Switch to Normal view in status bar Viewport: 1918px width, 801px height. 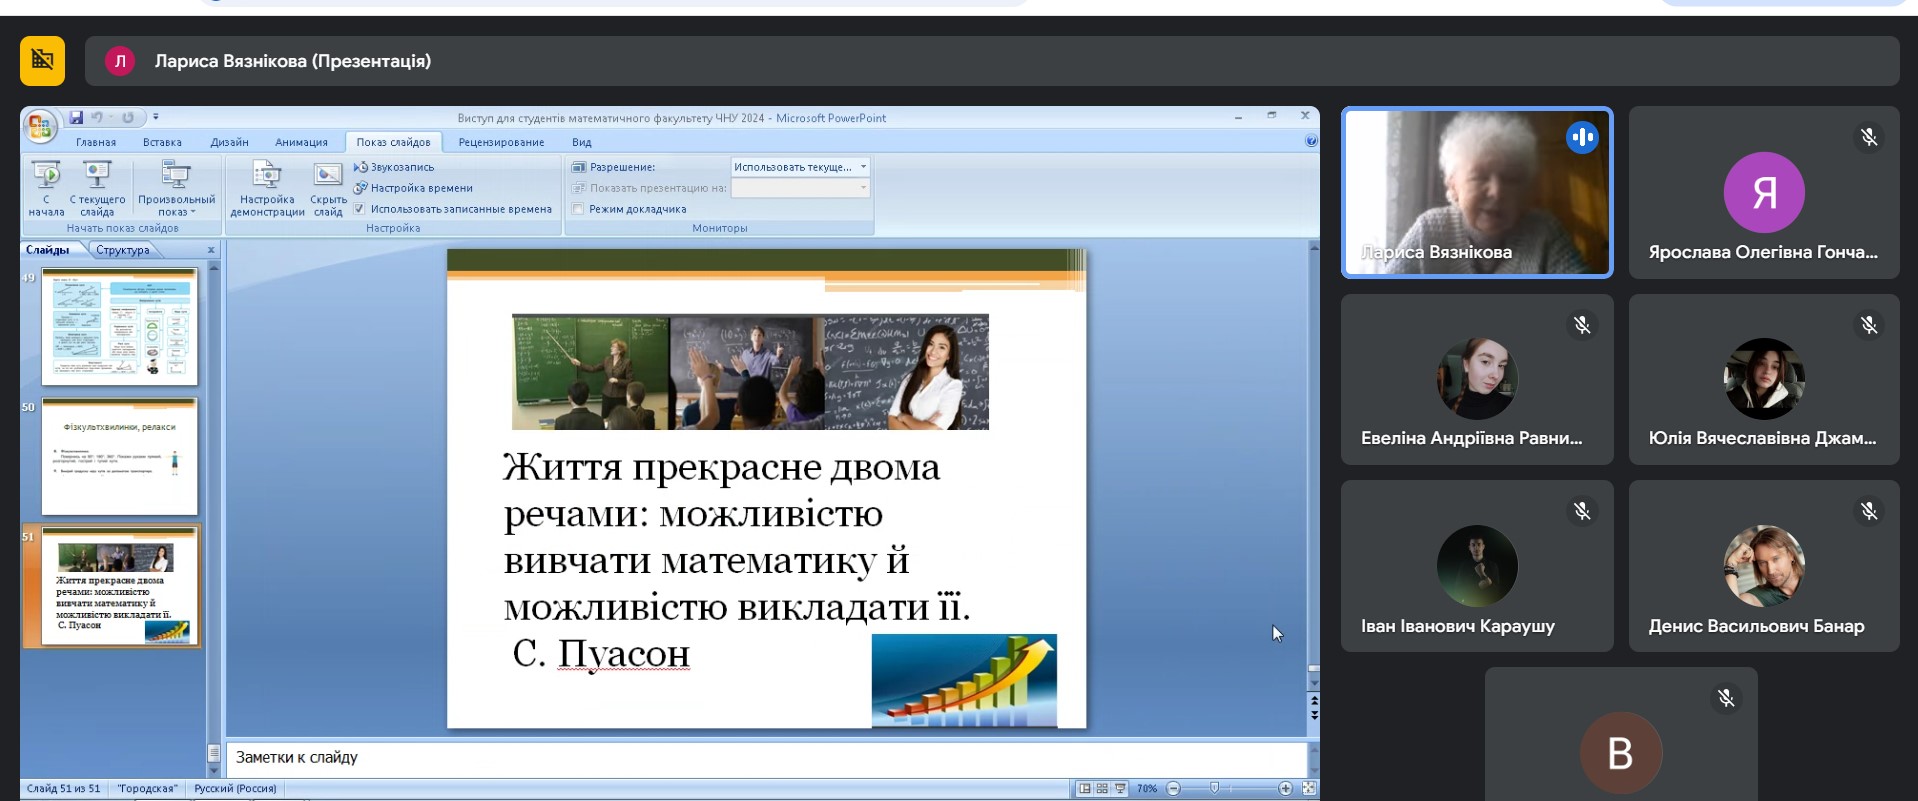(x=1084, y=789)
